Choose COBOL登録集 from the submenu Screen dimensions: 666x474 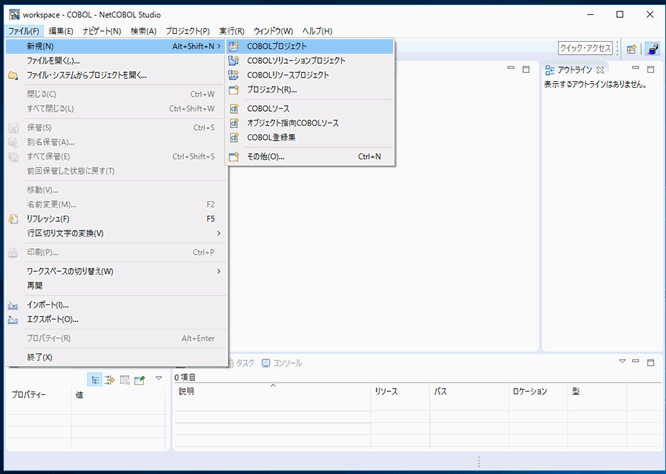tap(310, 138)
